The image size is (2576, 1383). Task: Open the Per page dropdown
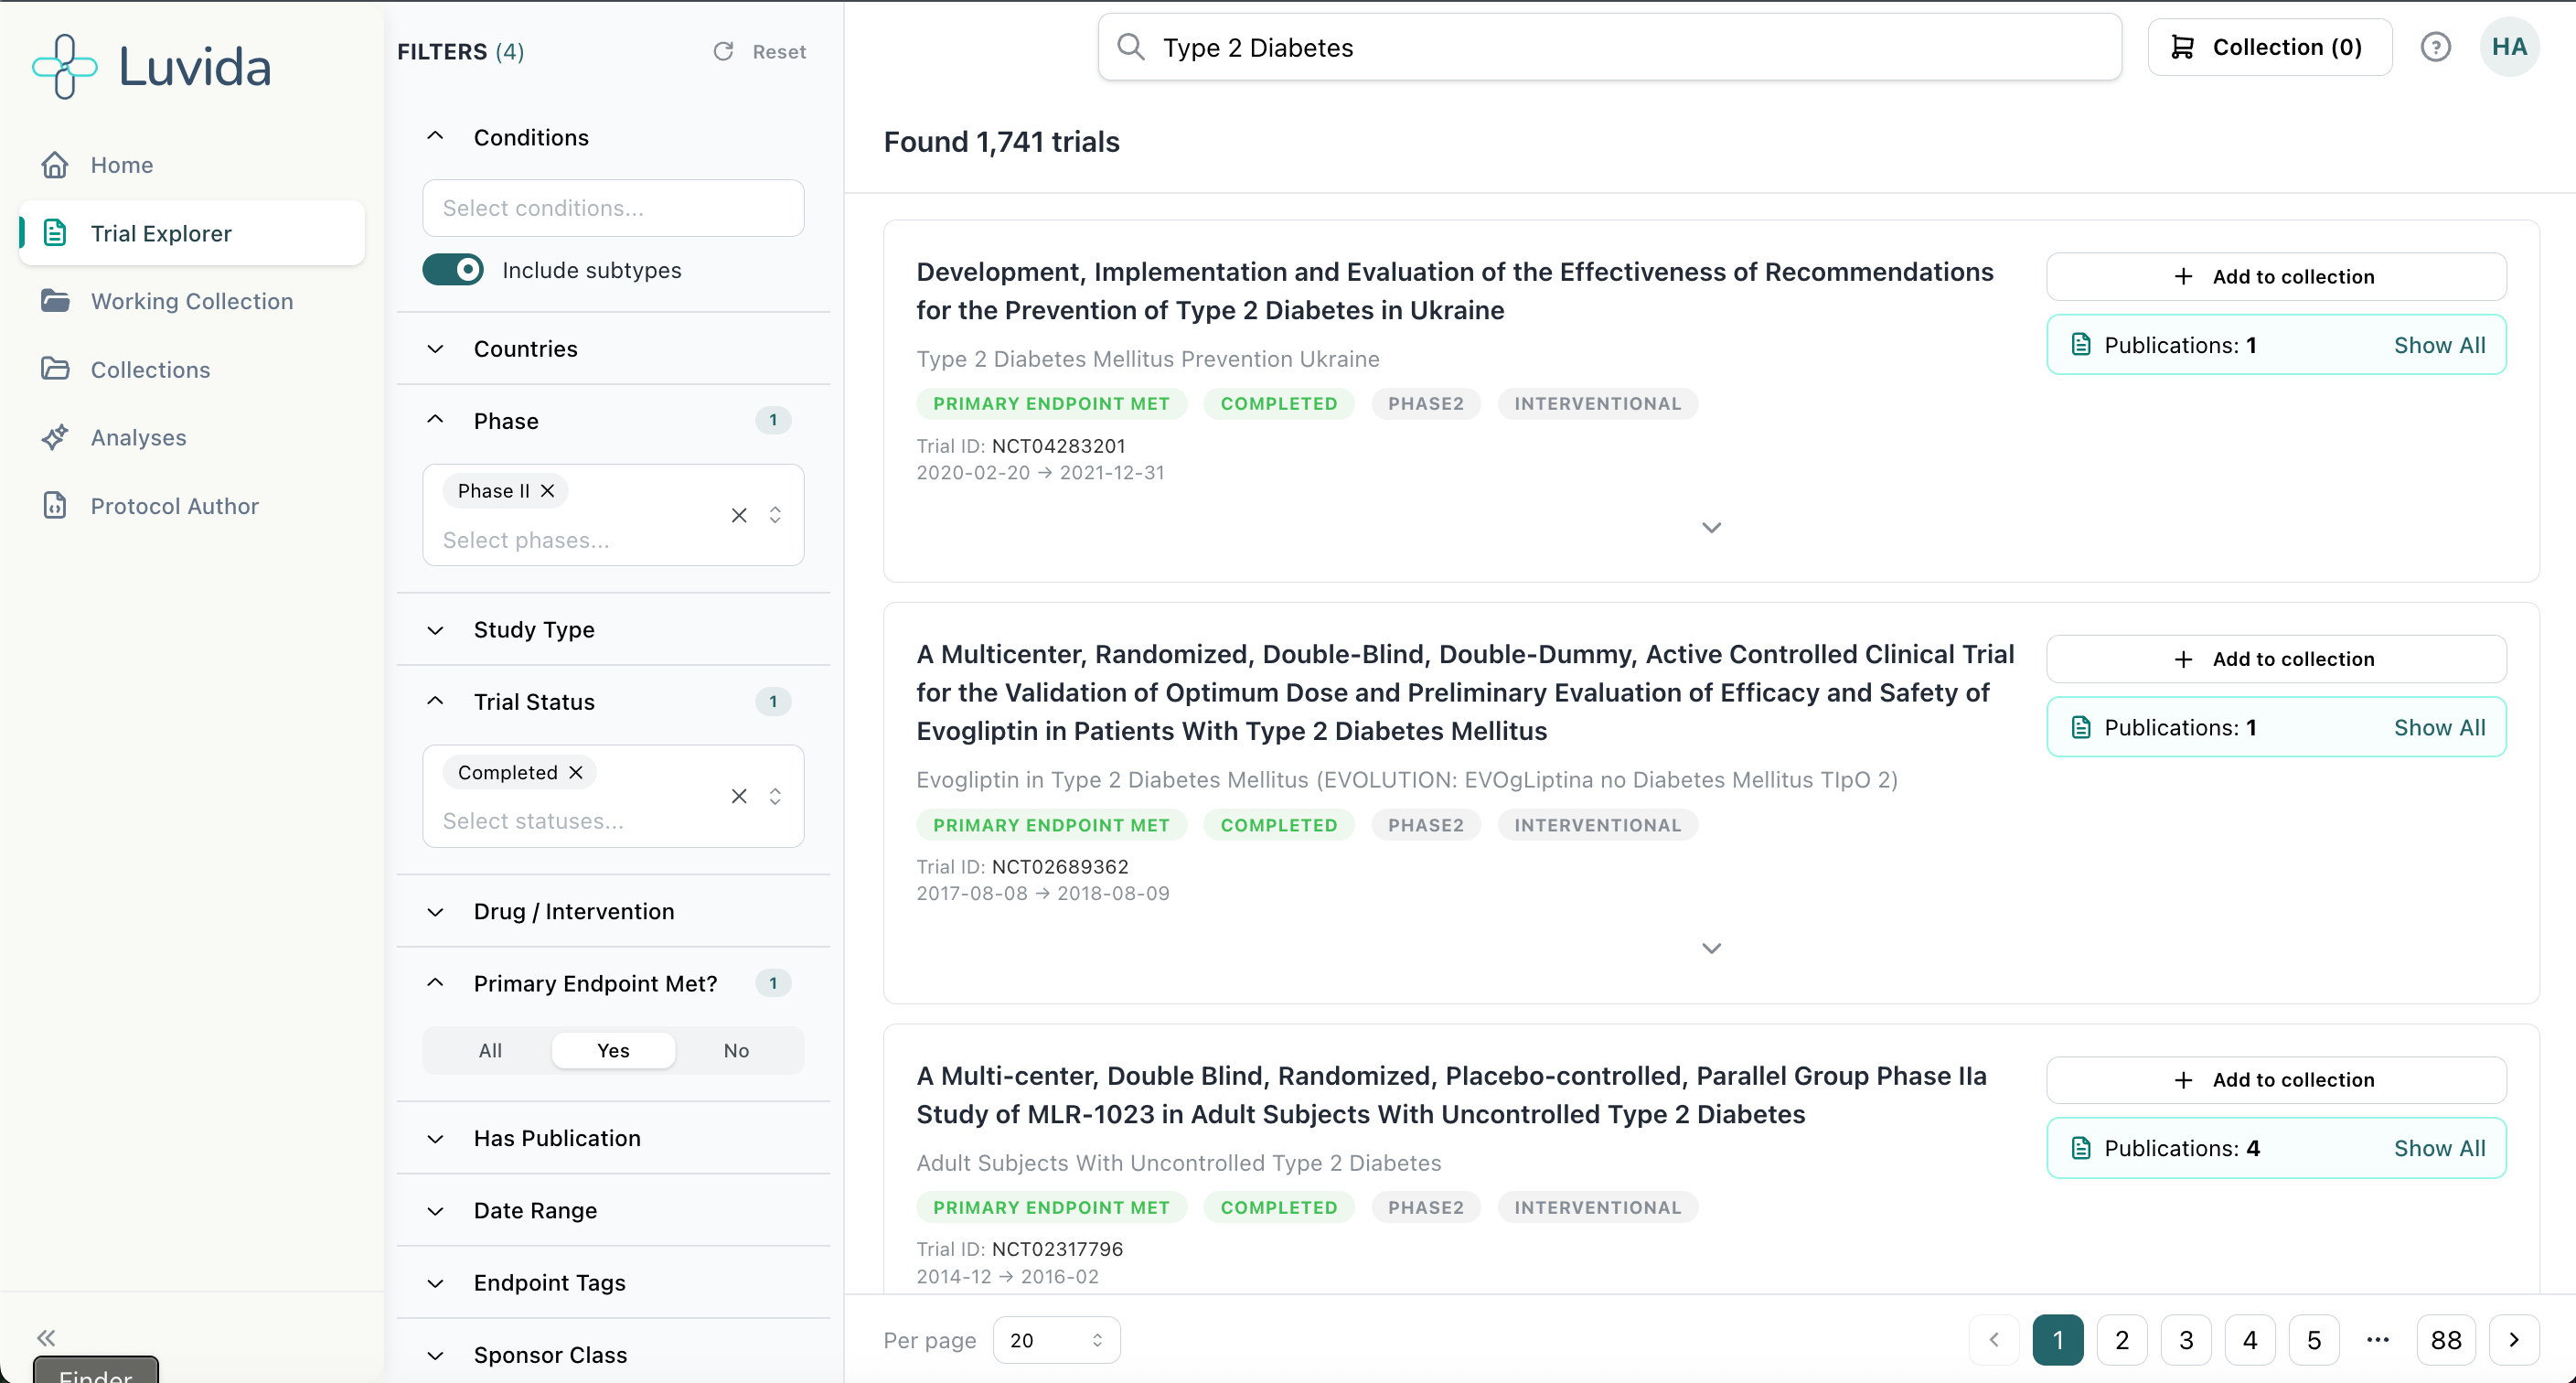1056,1340
